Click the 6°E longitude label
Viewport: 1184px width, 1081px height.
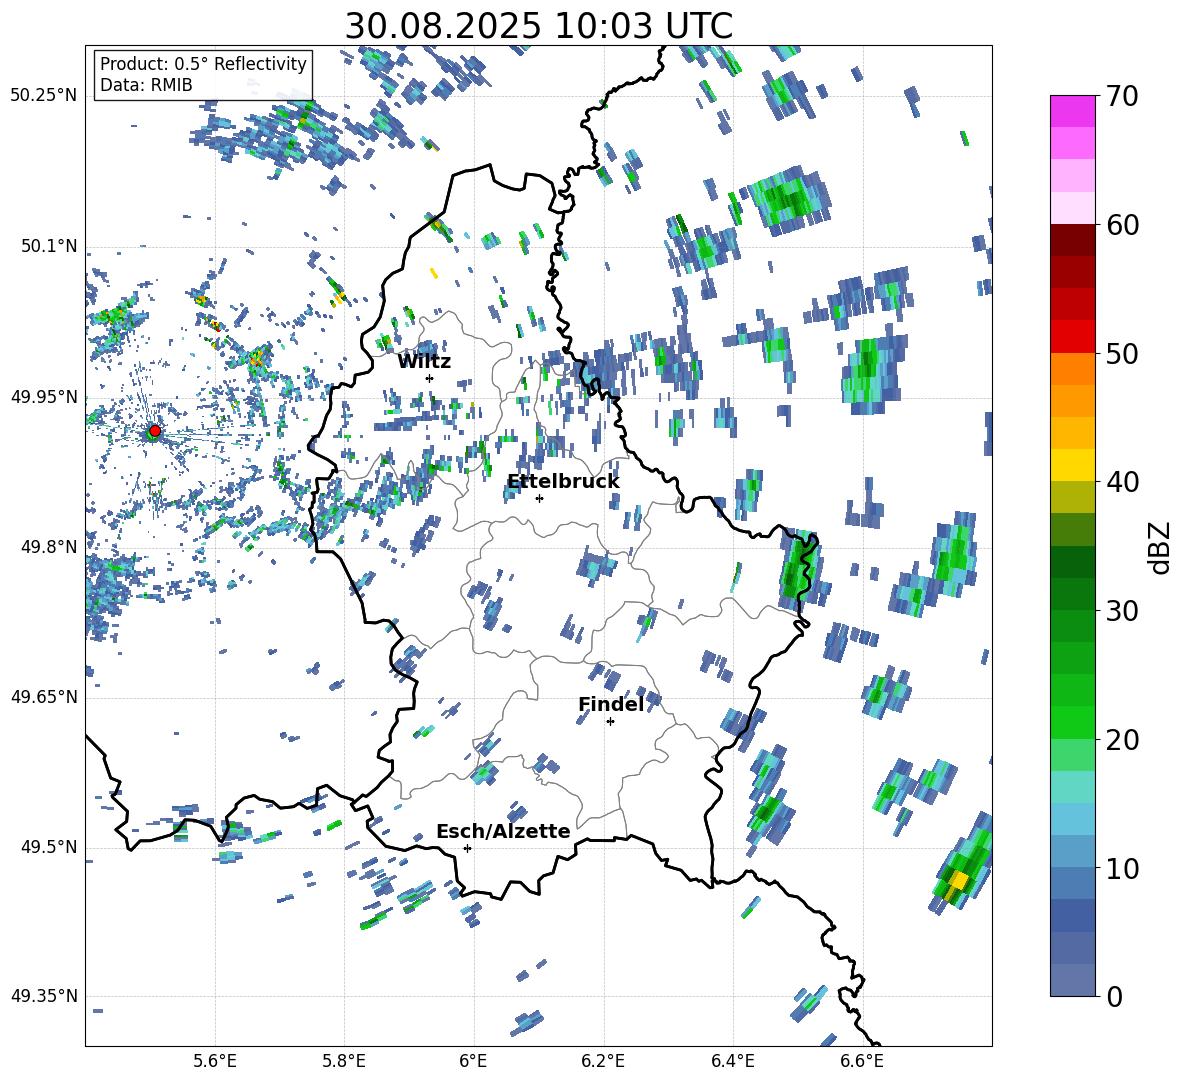tap(473, 1062)
